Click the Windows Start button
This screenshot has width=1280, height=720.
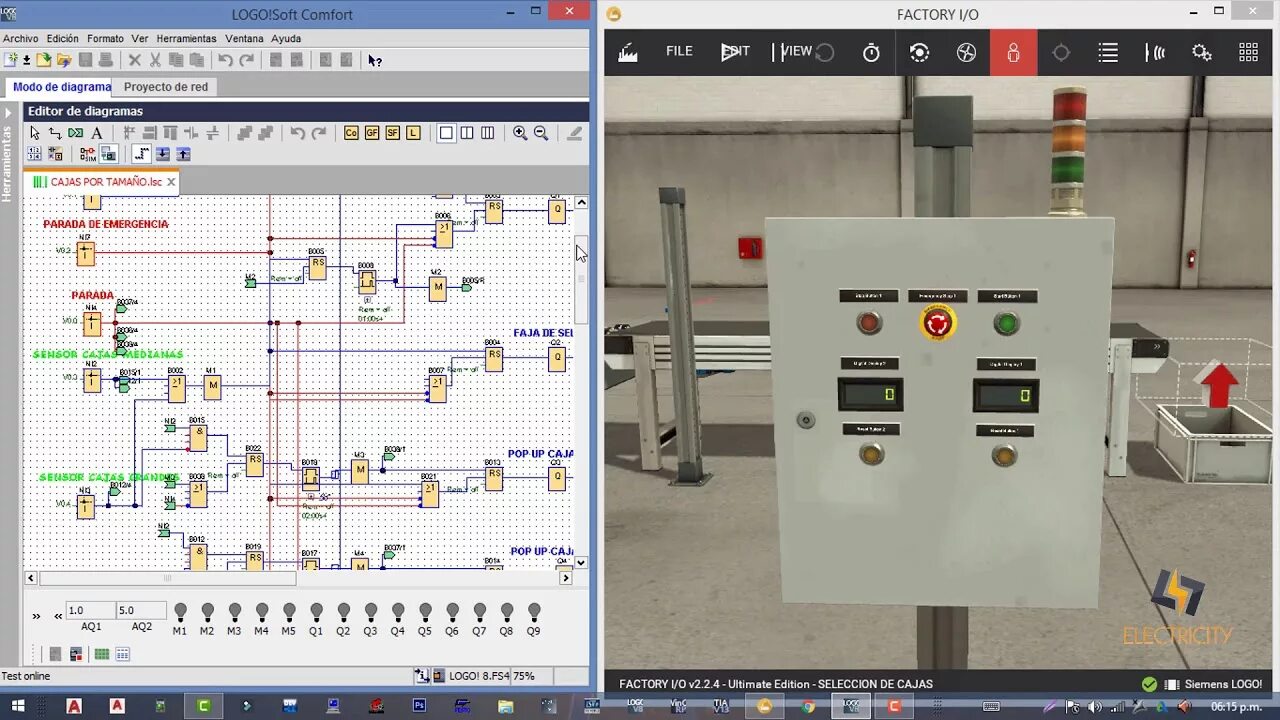click(x=17, y=706)
